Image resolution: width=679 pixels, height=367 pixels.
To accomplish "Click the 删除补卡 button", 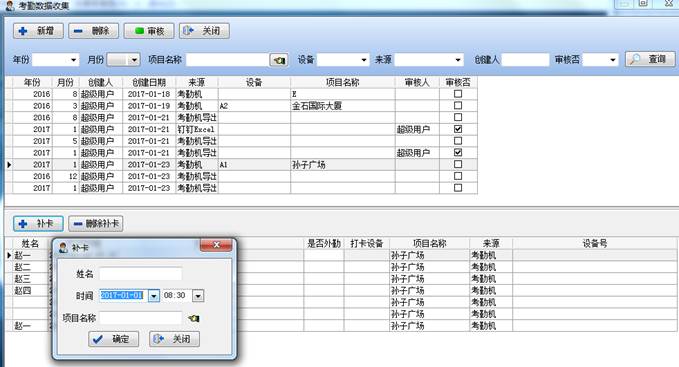I will pyautogui.click(x=96, y=223).
